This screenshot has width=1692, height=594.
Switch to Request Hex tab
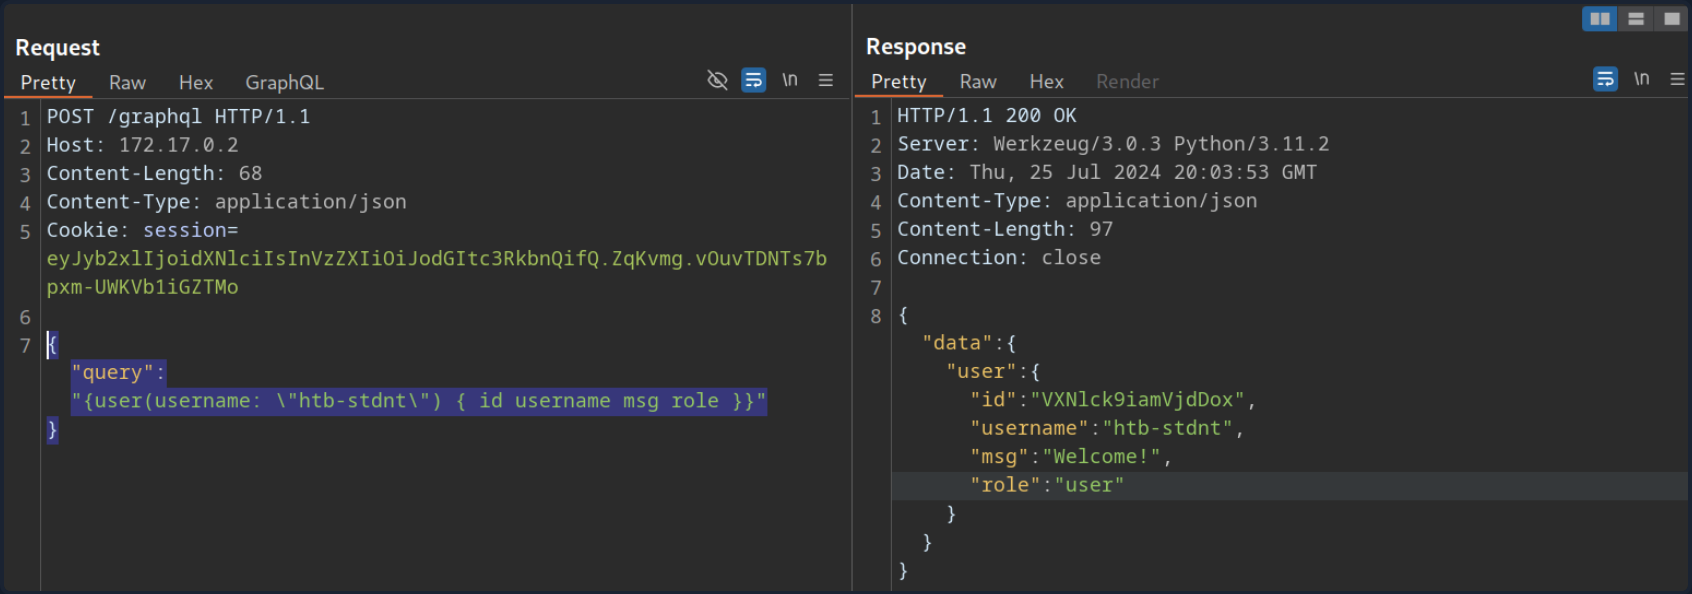tap(196, 83)
